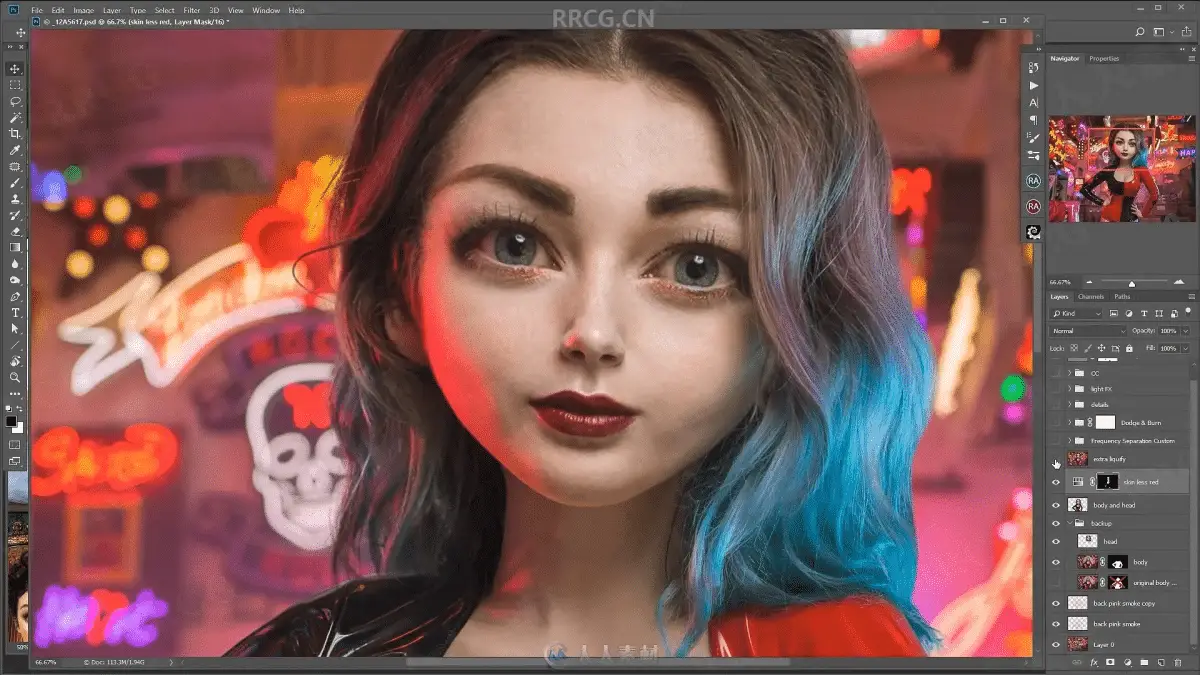Image resolution: width=1200 pixels, height=675 pixels.
Task: Add a layer mask from bottom bar
Action: click(x=1110, y=662)
